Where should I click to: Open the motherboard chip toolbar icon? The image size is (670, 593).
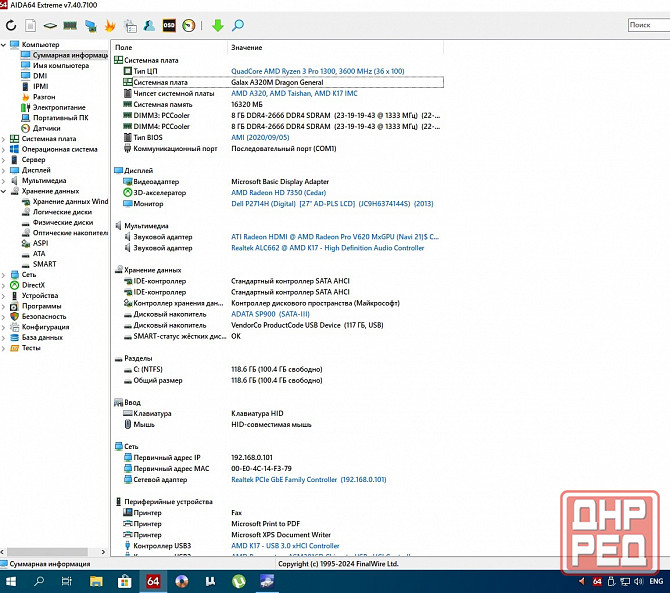[50, 26]
